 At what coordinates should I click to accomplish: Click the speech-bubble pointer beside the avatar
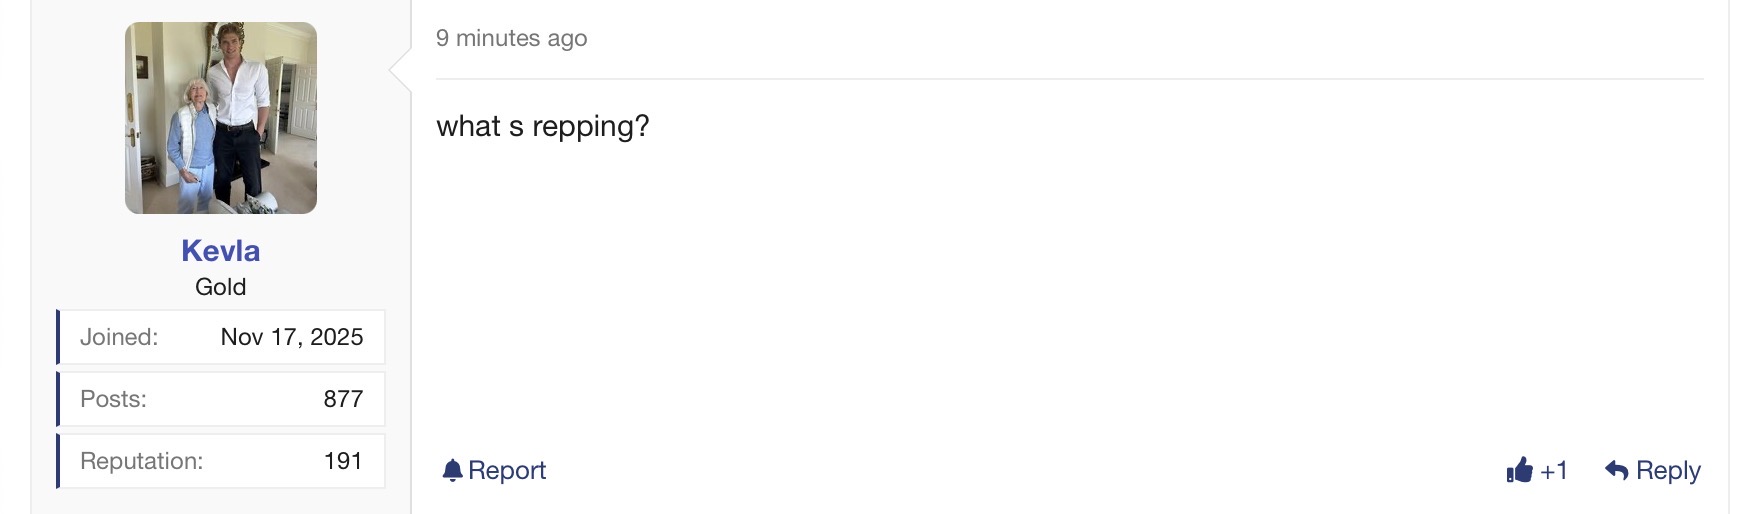click(400, 69)
